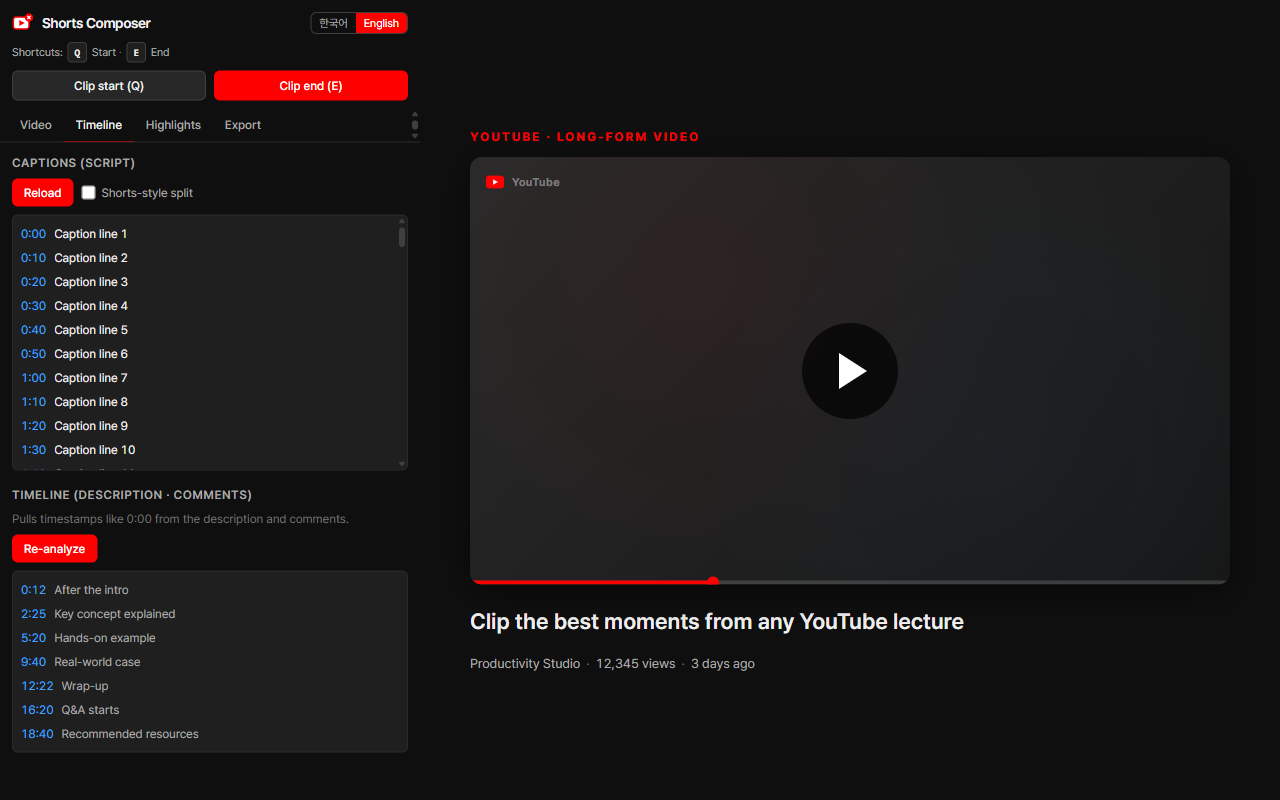
Task: Click the 12,345 views text
Action: pos(636,664)
